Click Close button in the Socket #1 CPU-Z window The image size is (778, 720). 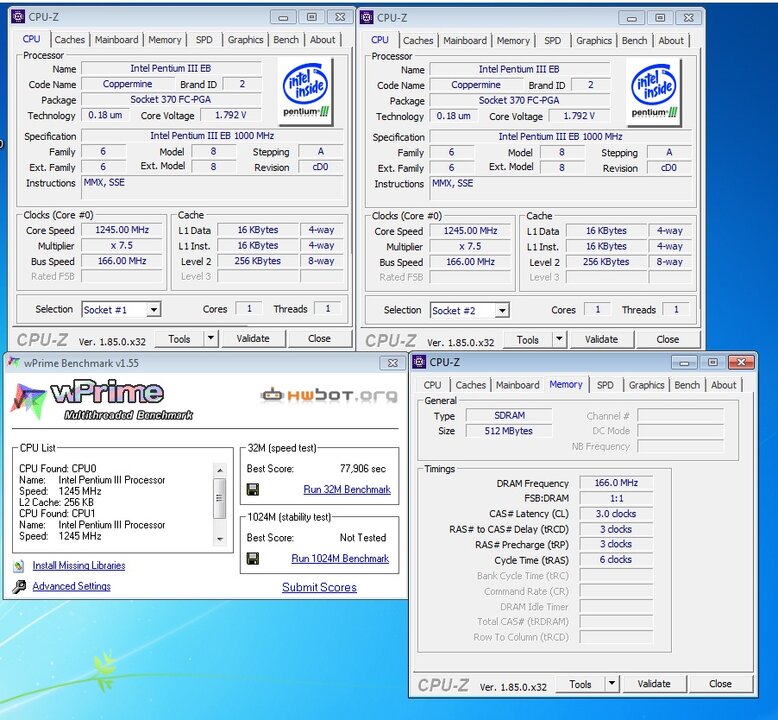[x=319, y=338]
